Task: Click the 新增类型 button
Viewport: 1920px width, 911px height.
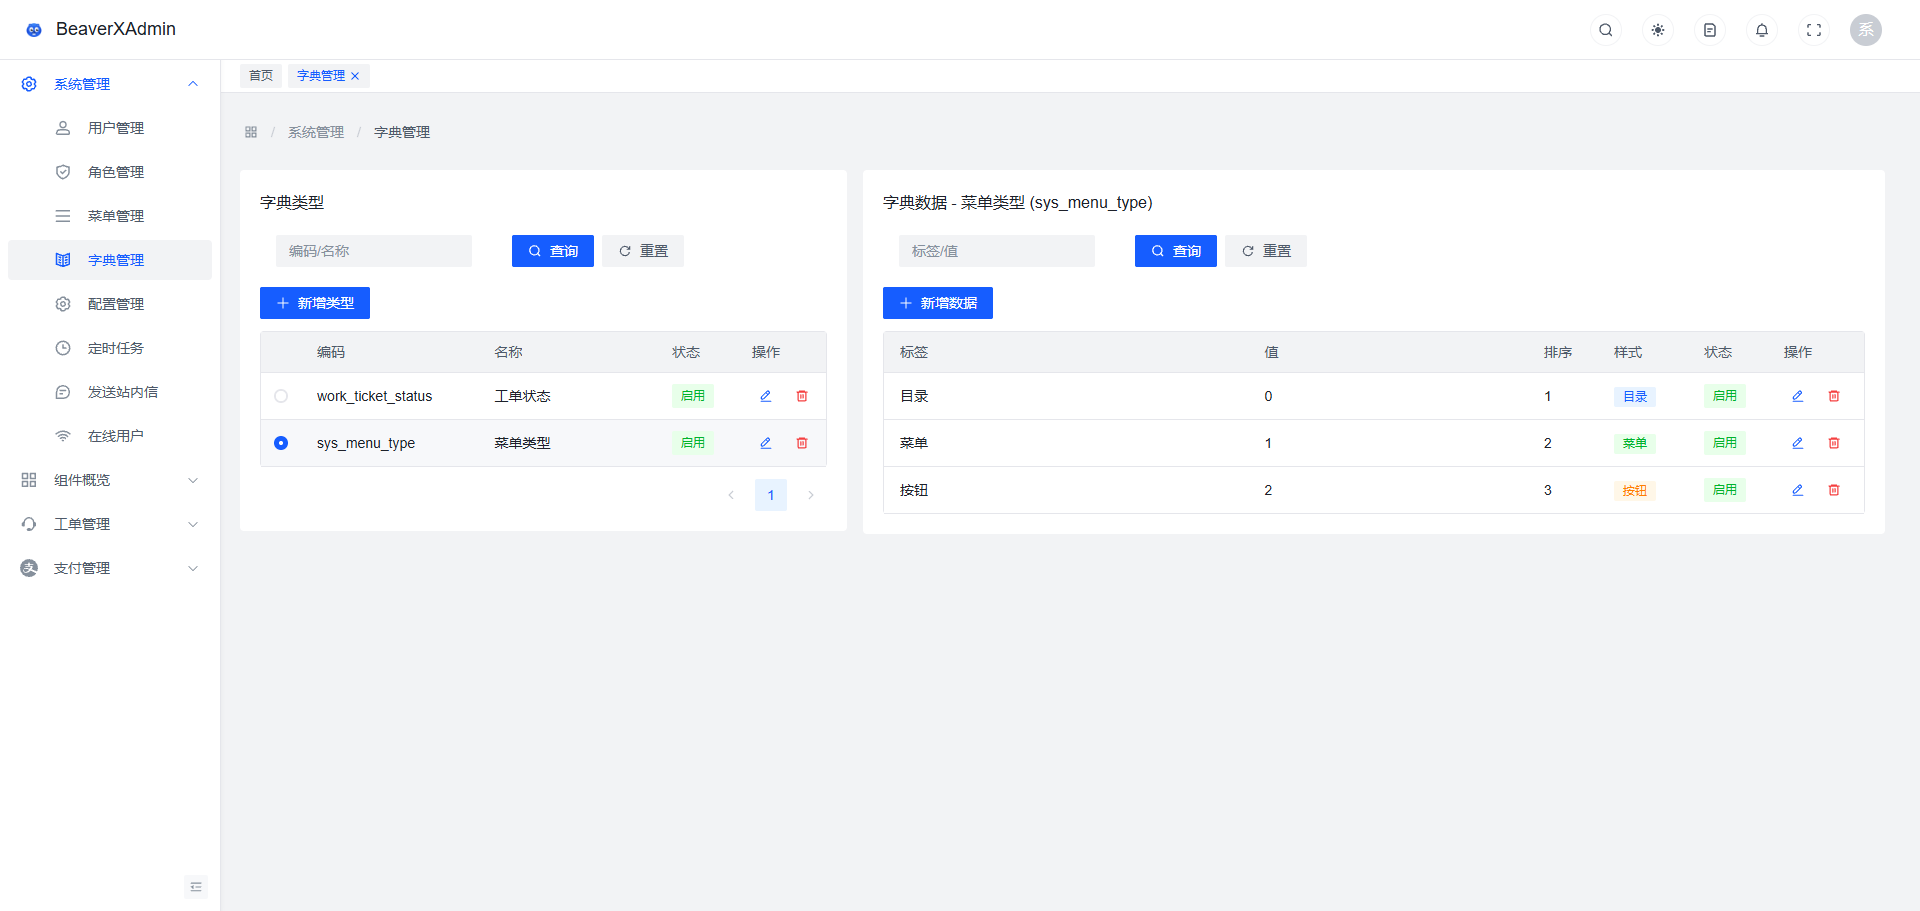Action: 315,303
